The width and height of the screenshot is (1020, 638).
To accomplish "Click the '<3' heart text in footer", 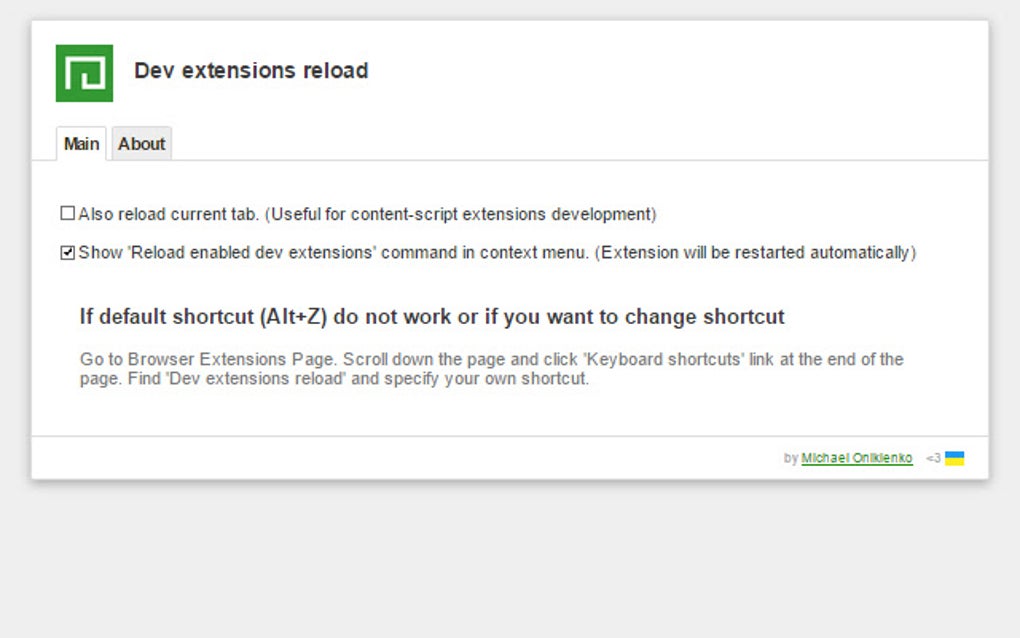I will click(933, 458).
